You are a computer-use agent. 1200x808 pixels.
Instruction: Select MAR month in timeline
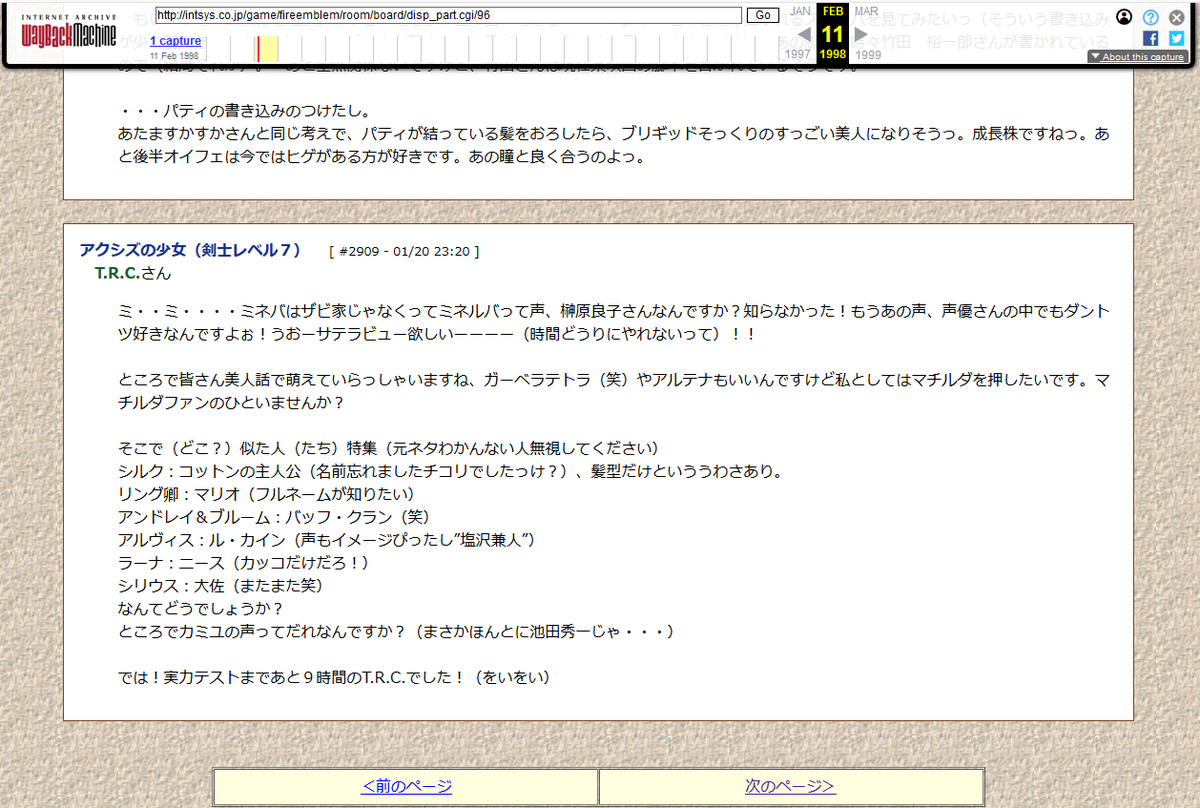[866, 11]
